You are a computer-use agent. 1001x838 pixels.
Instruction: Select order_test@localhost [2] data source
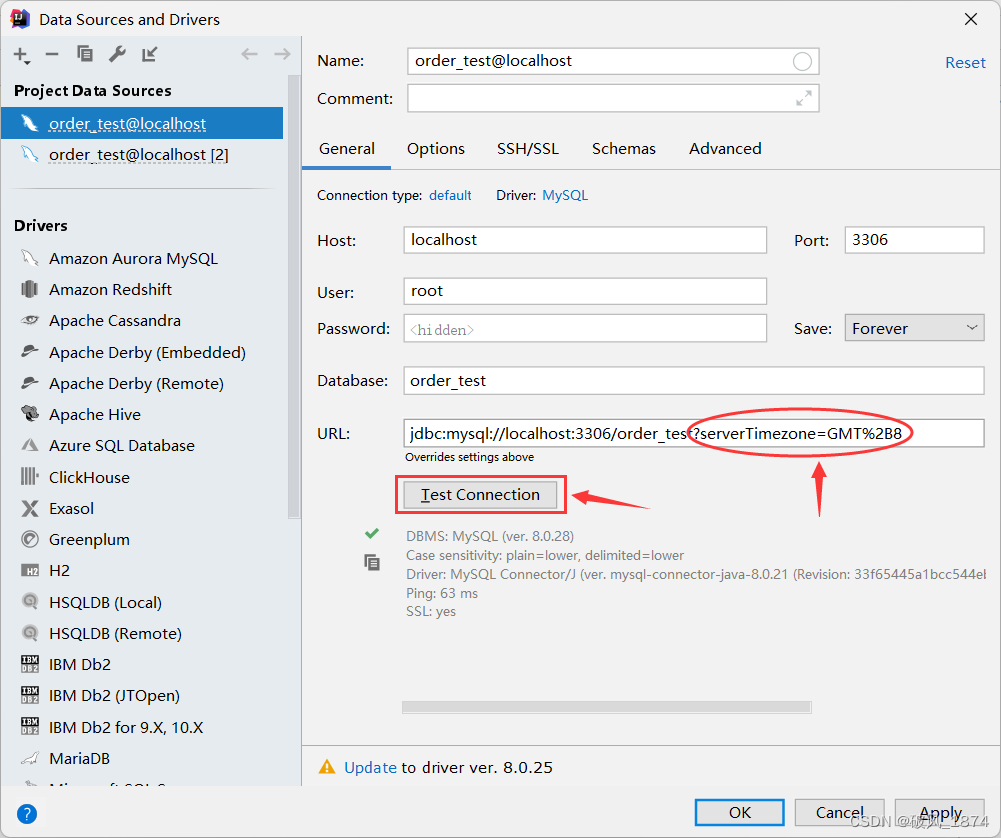pos(138,154)
